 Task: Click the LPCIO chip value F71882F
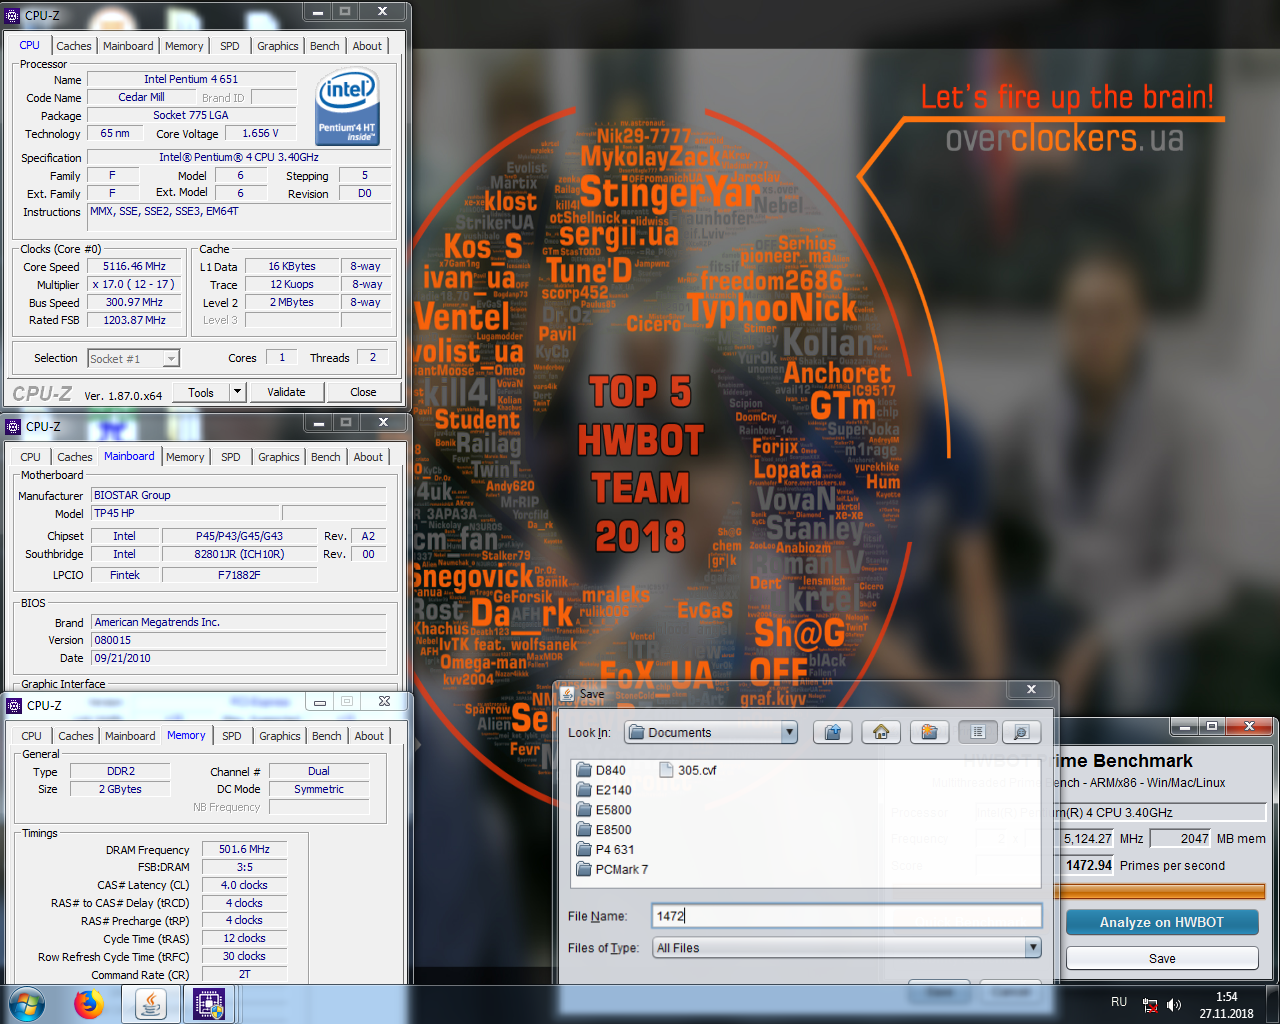(x=239, y=575)
